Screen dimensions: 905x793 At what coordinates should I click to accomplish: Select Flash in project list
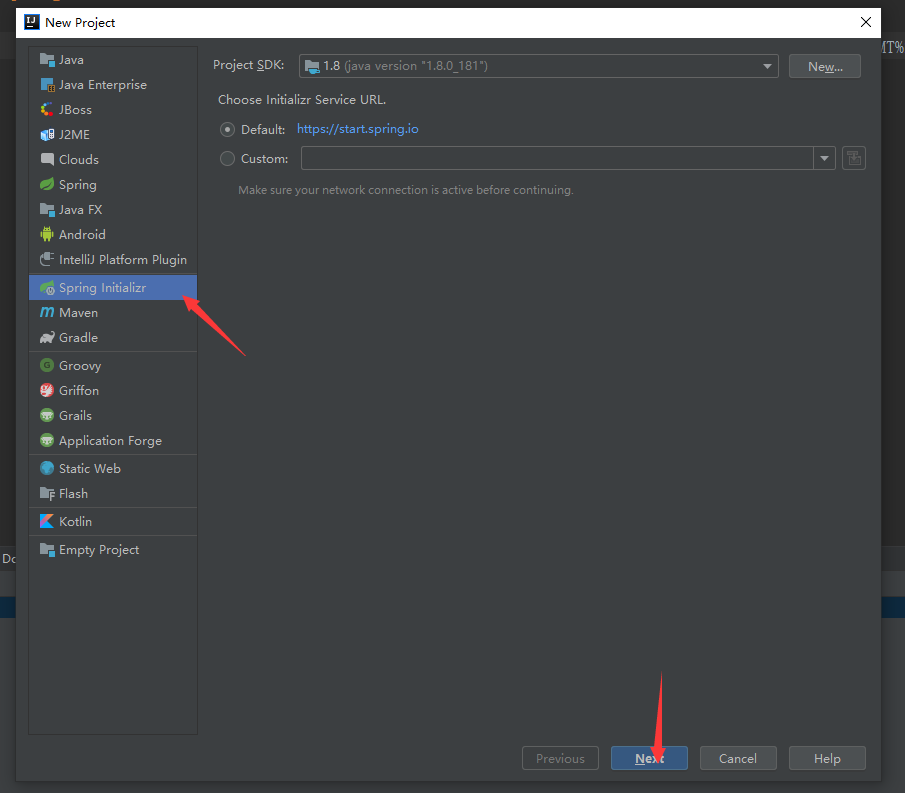pyautogui.click(x=113, y=493)
